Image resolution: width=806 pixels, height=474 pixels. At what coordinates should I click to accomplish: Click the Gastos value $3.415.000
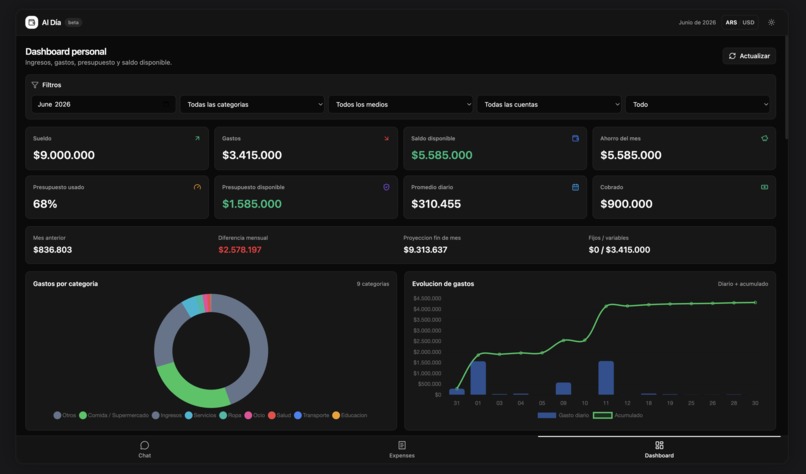point(252,155)
